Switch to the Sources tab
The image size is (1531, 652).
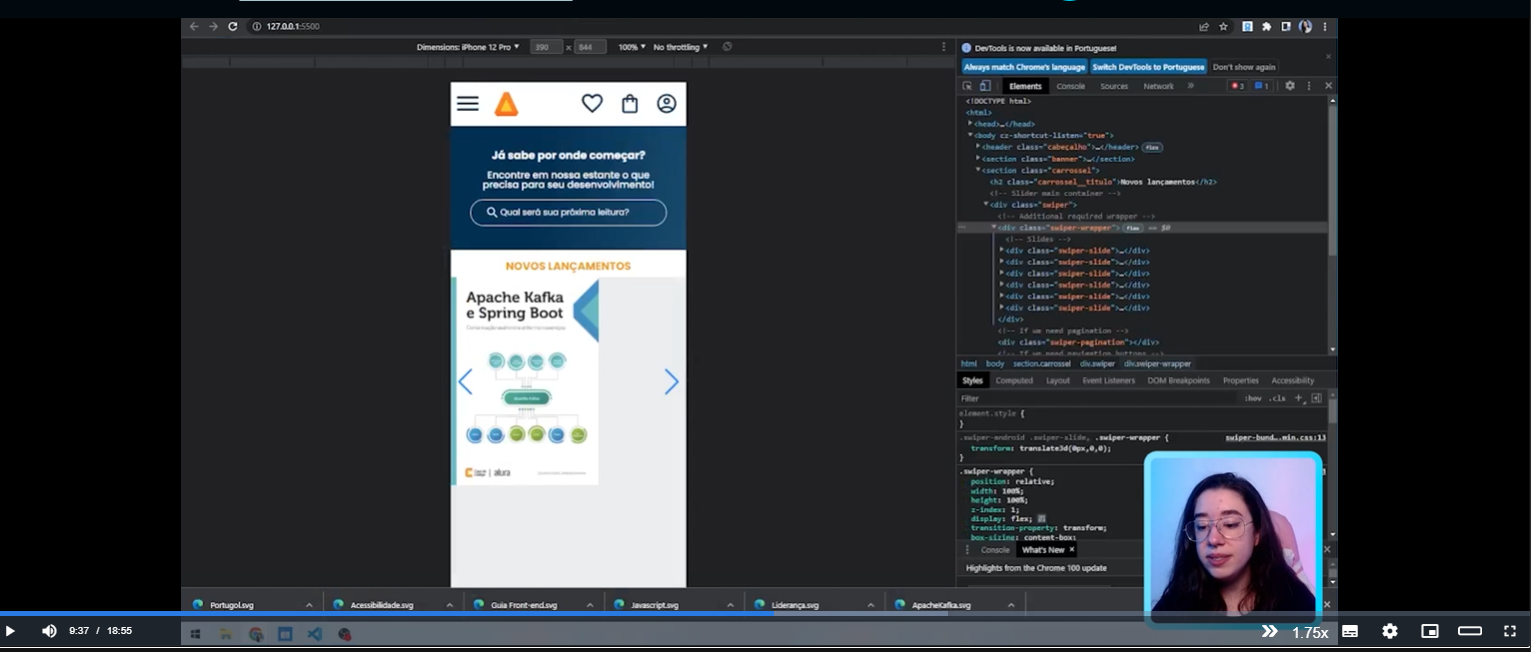(x=1114, y=86)
